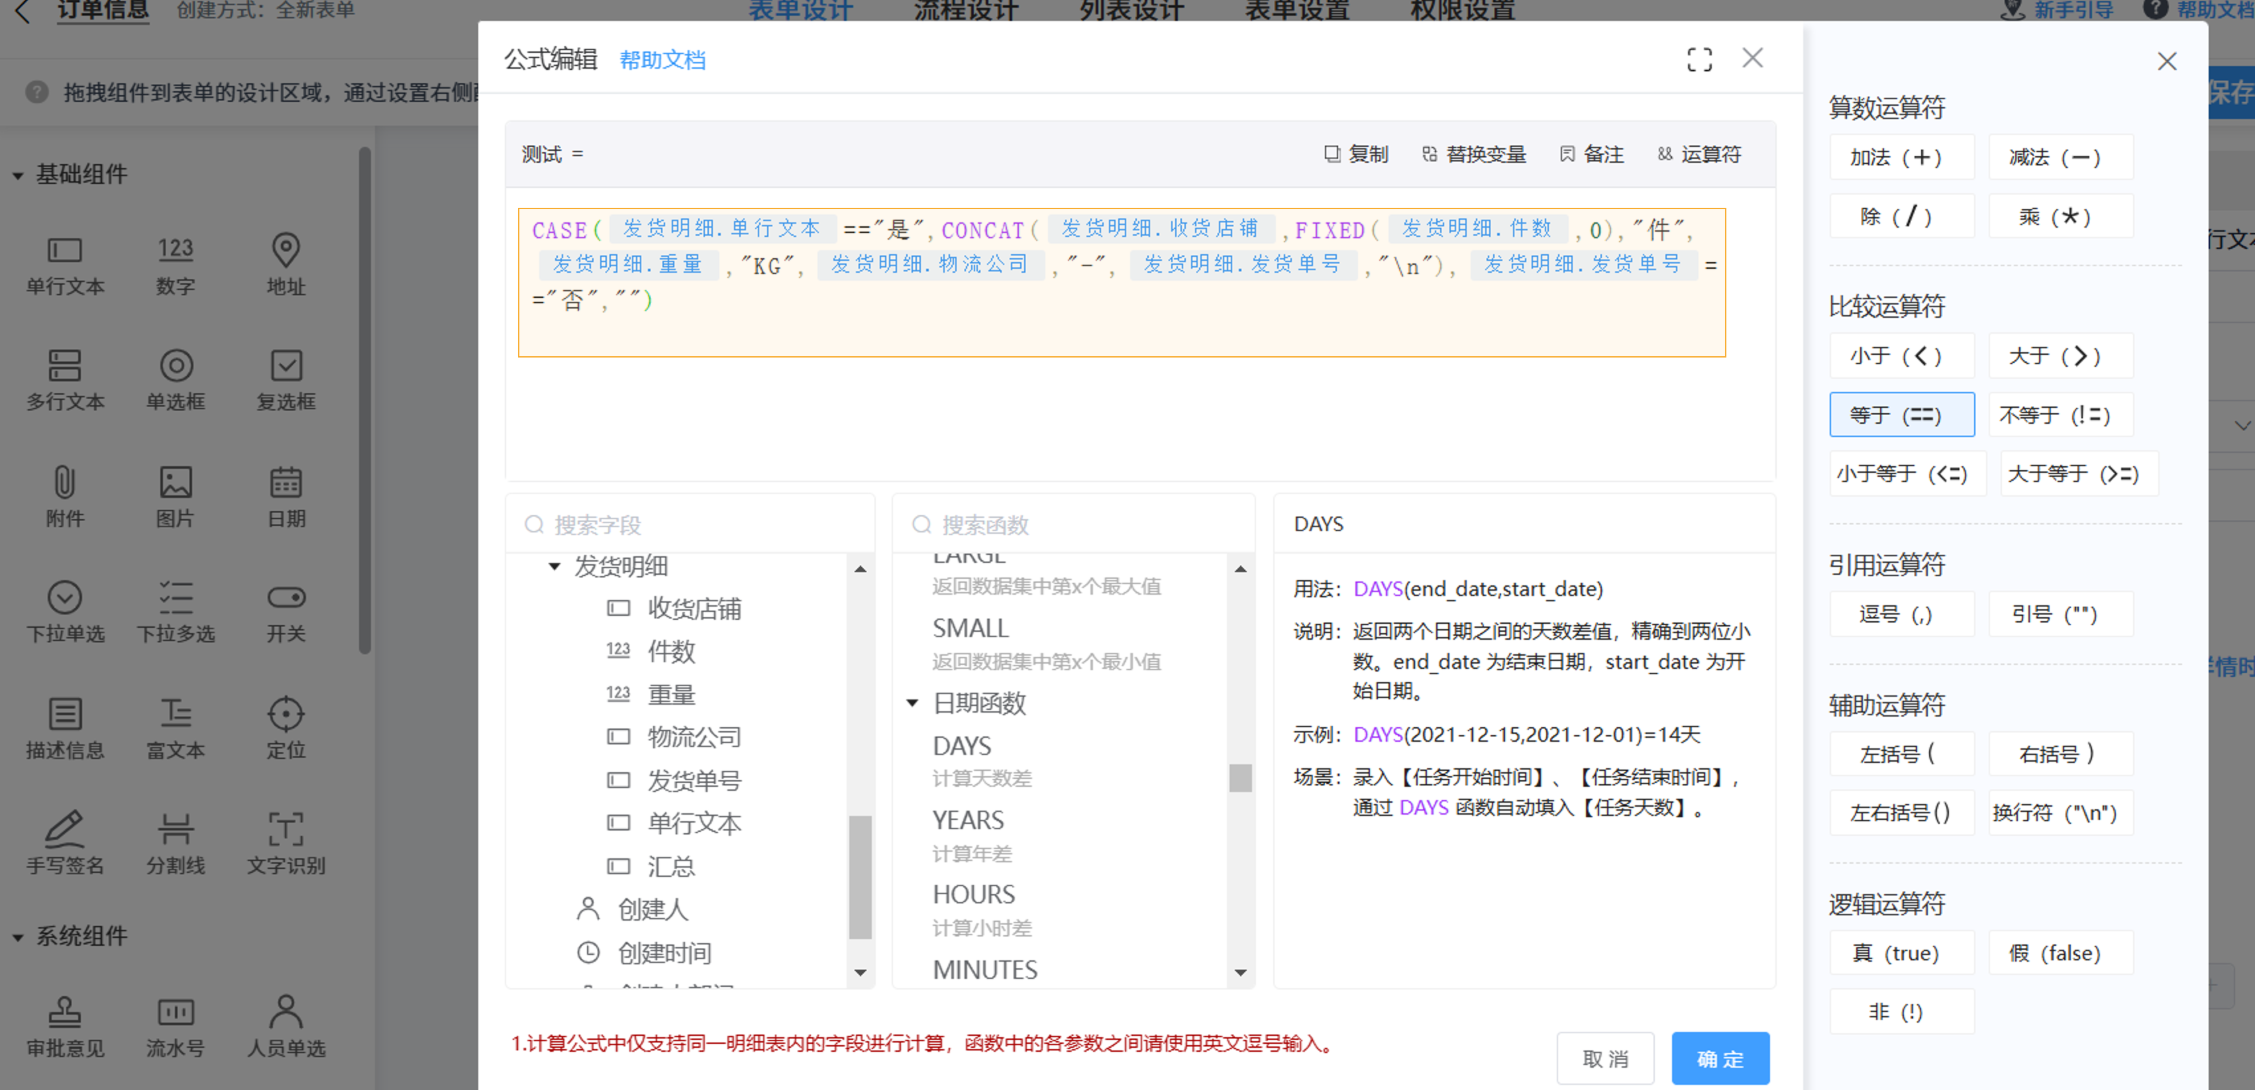Select the 数字 component icon
Viewport: 2255px width, 1090px height.
pyautogui.click(x=175, y=250)
